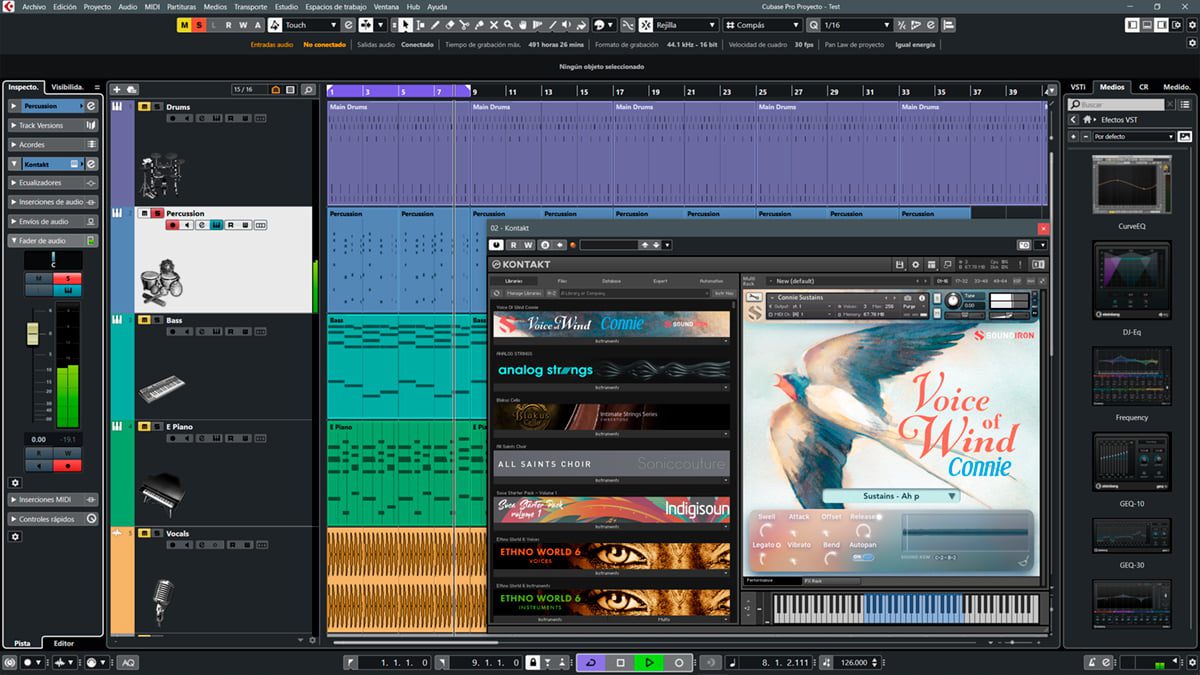
Task: Toggle Kontakt plugin power bypass button
Action: coord(496,245)
